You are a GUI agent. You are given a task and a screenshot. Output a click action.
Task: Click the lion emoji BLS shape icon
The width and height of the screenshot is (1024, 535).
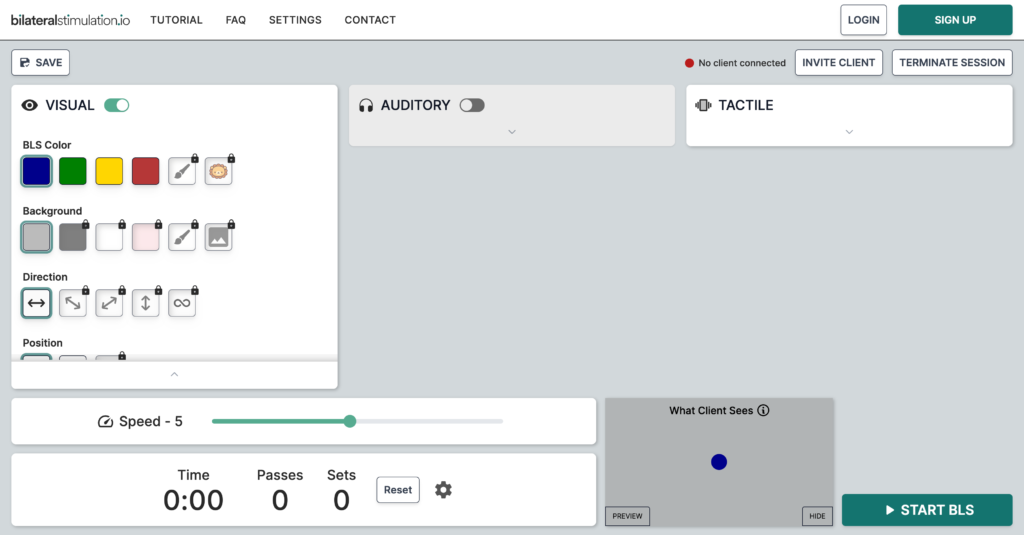point(218,171)
